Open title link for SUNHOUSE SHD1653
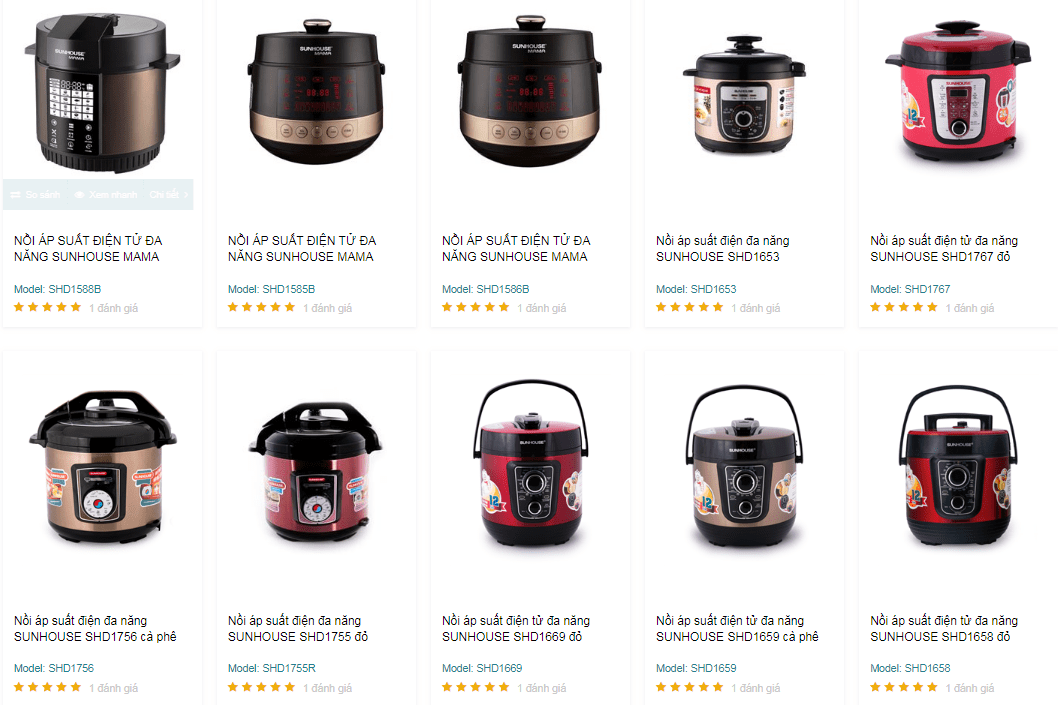 [723, 248]
